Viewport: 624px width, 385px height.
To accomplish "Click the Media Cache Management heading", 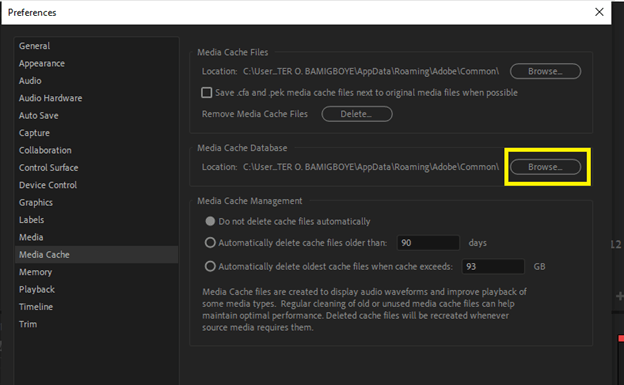I will (250, 201).
